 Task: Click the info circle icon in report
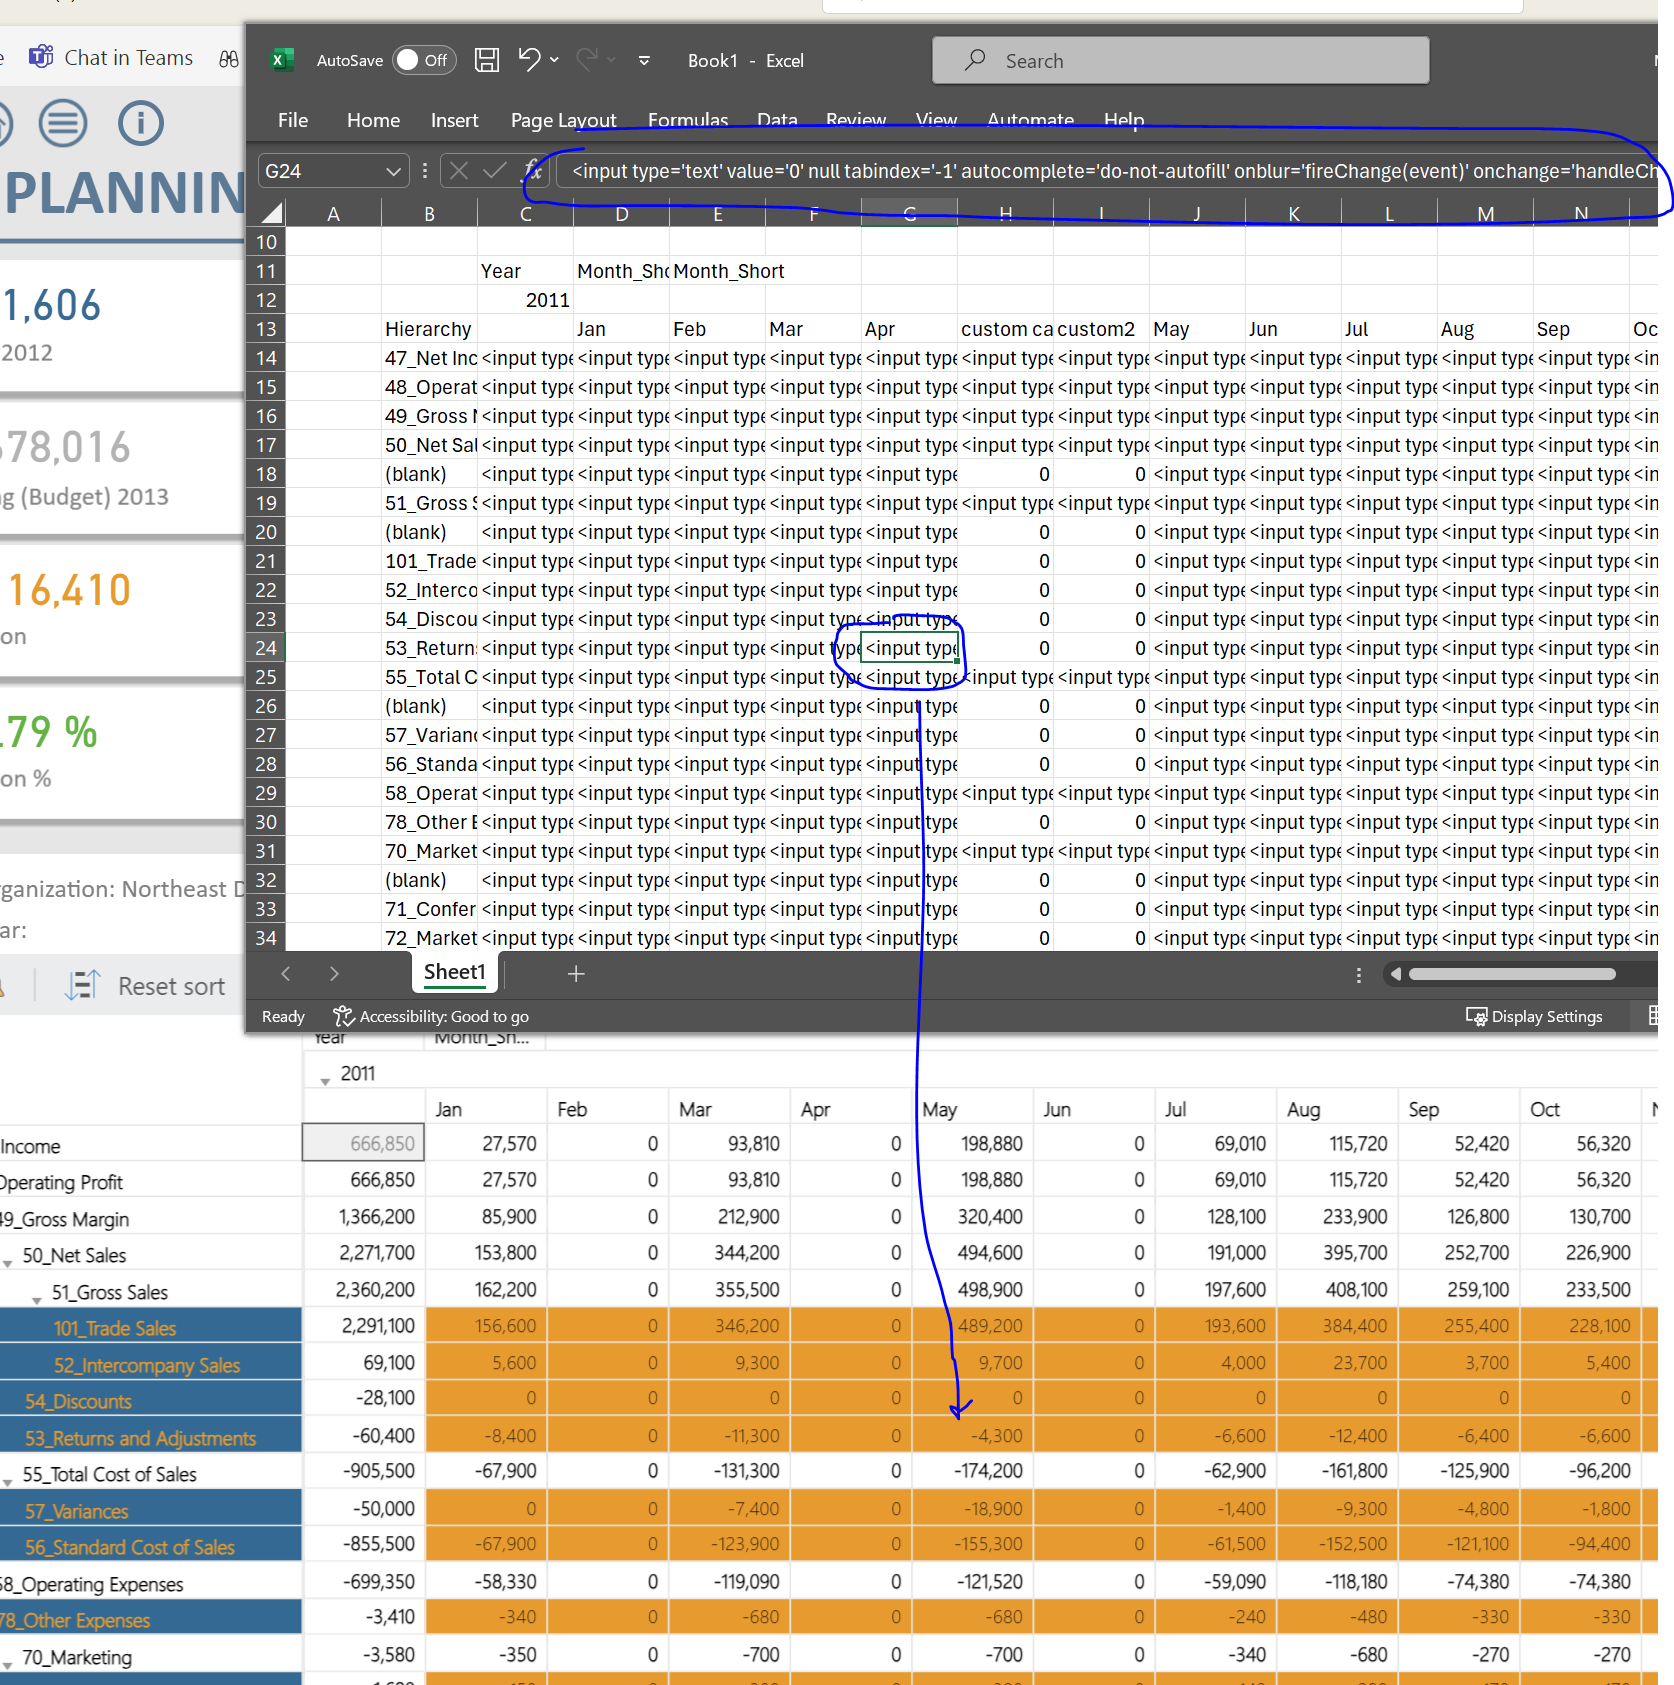pos(141,124)
